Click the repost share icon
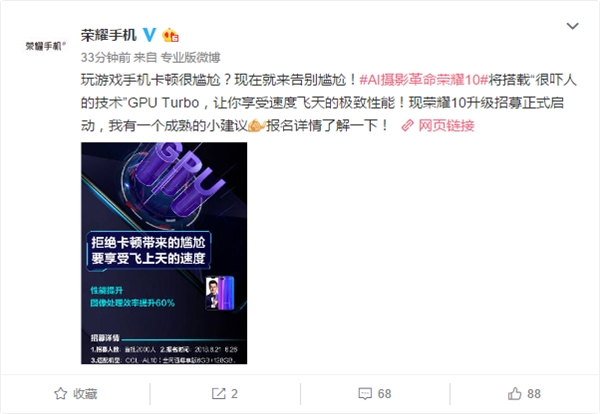Screen dimensions: 600x414 (218, 394)
